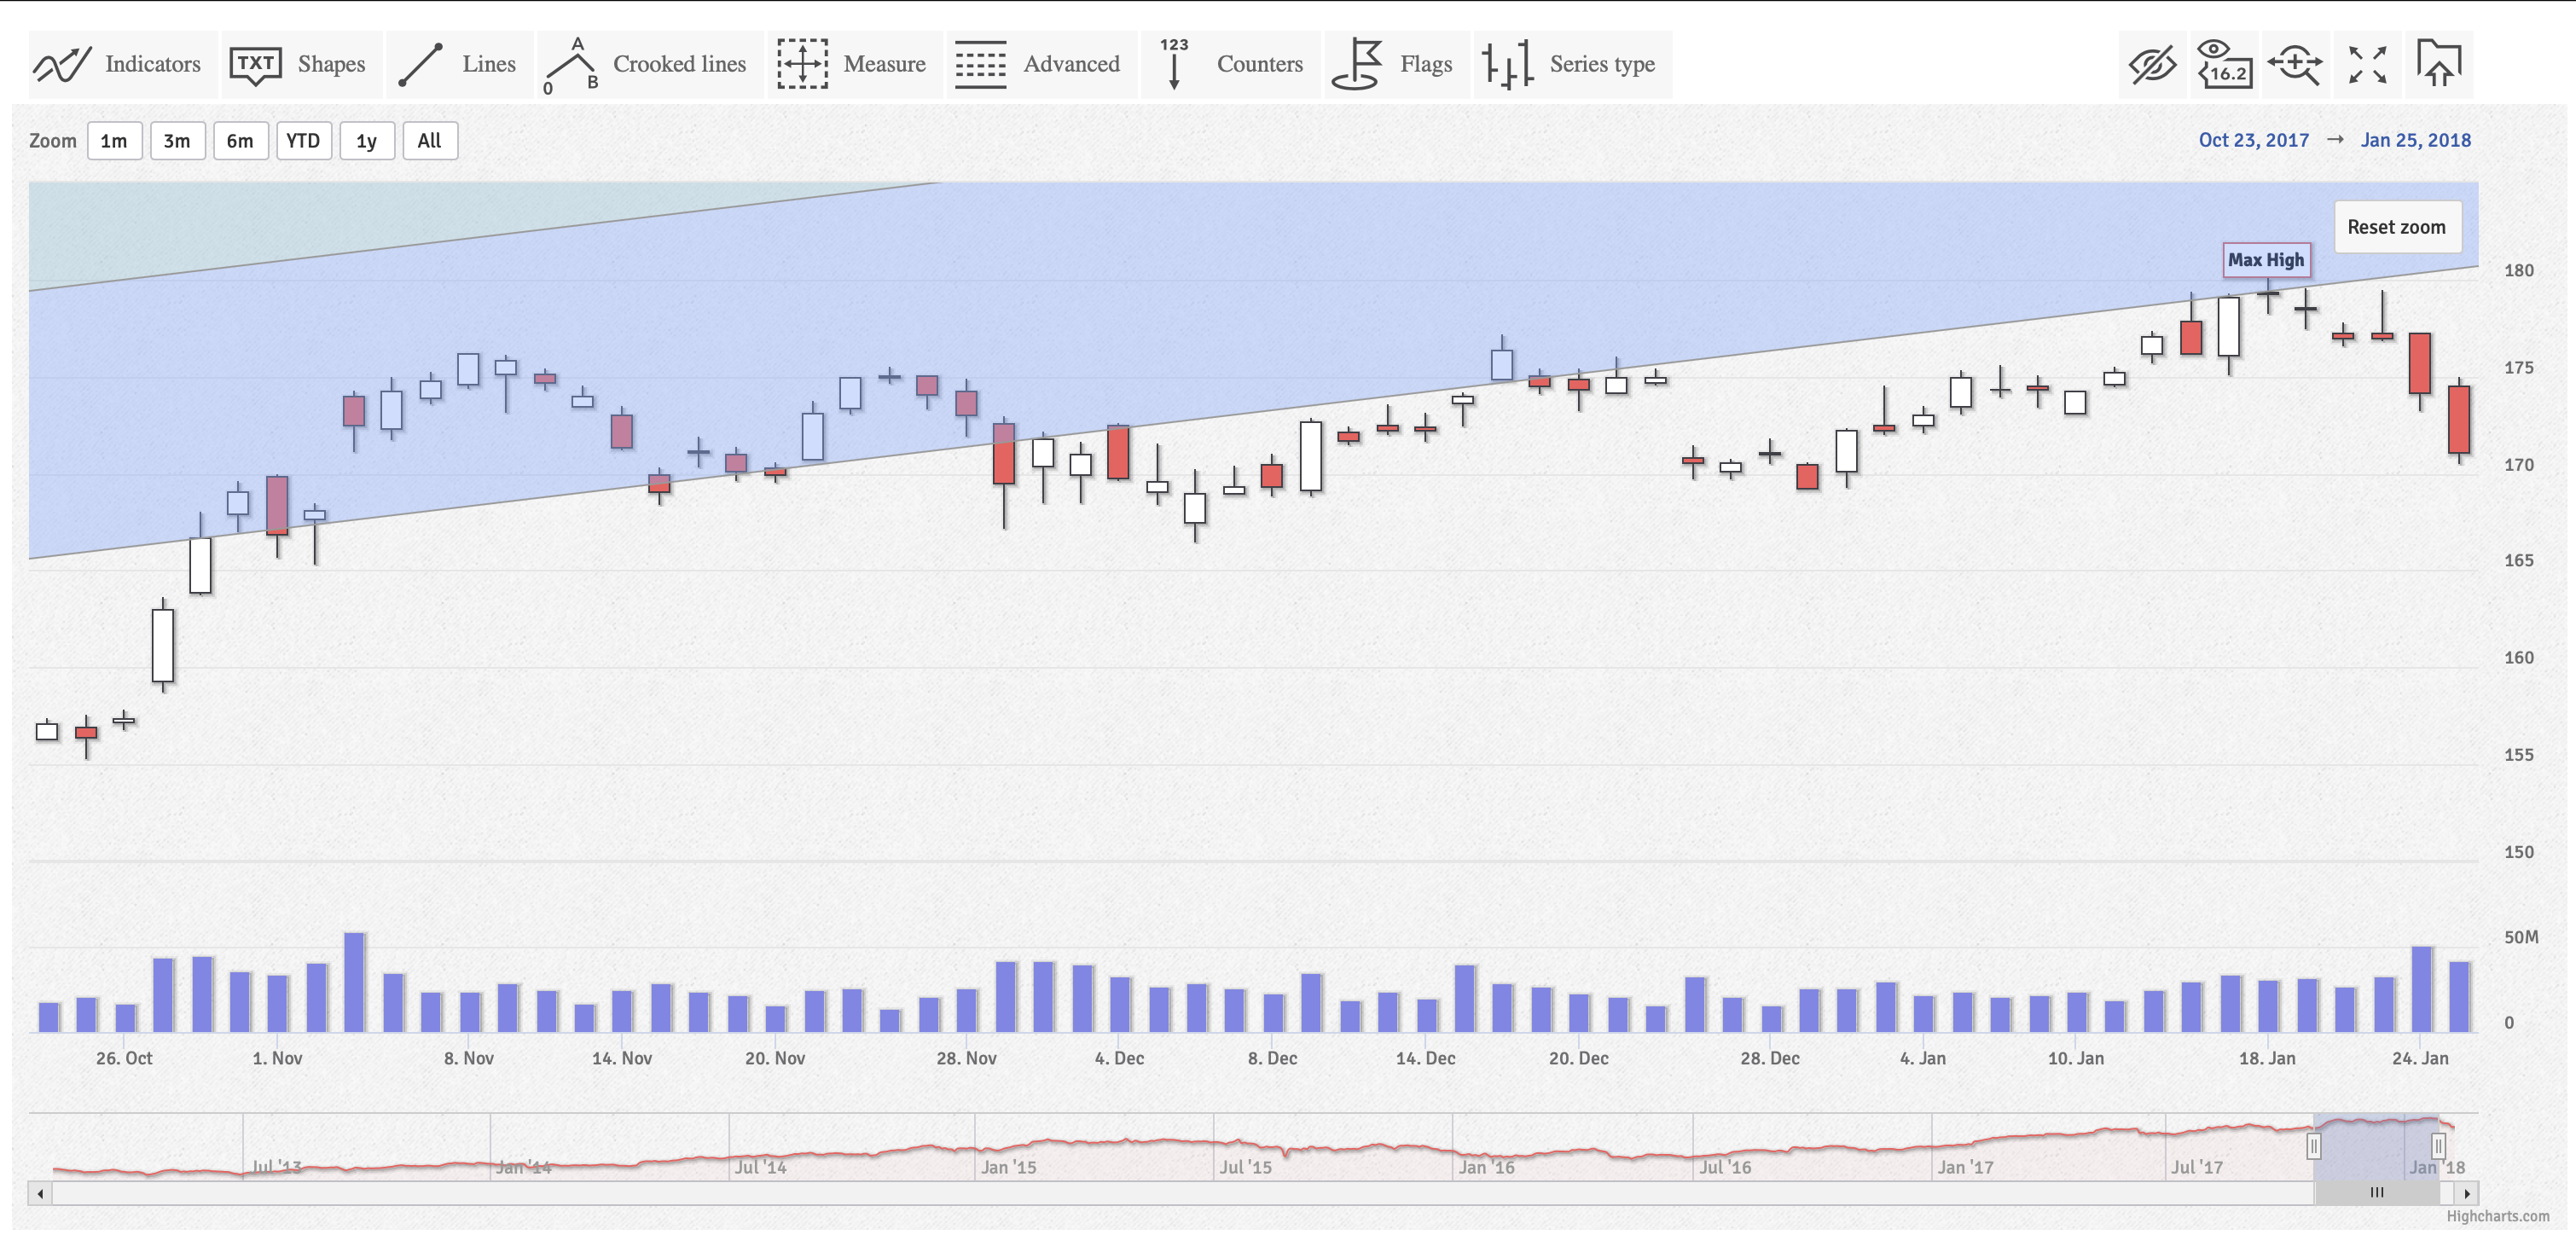
Task: Save the current chart layout
Action: [2437, 64]
